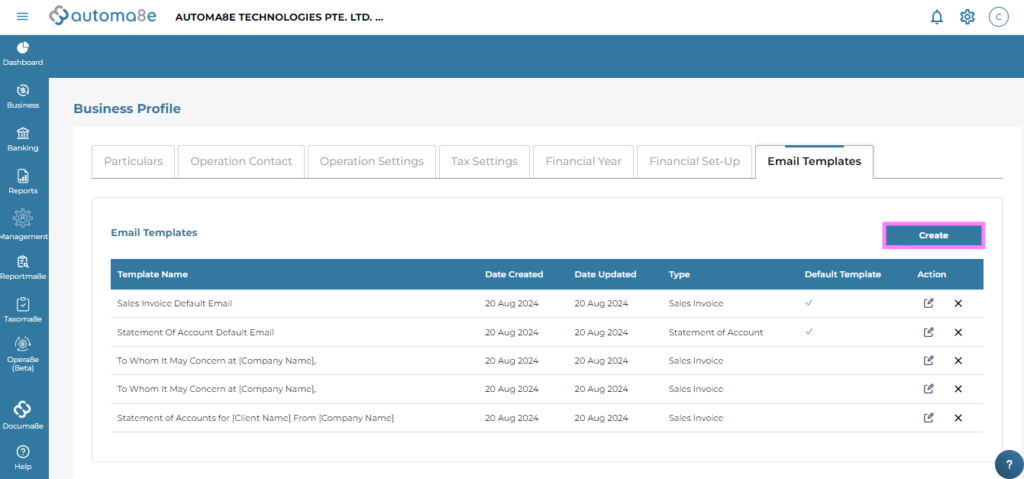Open the notifications bell
The height and width of the screenshot is (479, 1024).
click(936, 17)
